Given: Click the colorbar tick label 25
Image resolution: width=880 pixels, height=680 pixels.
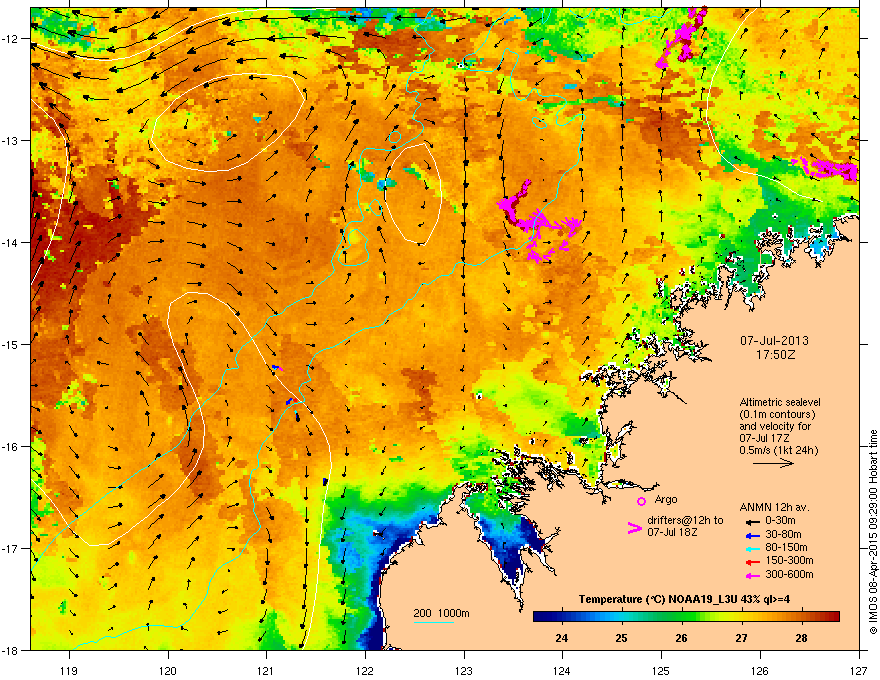Looking at the screenshot, I should click(621, 638).
